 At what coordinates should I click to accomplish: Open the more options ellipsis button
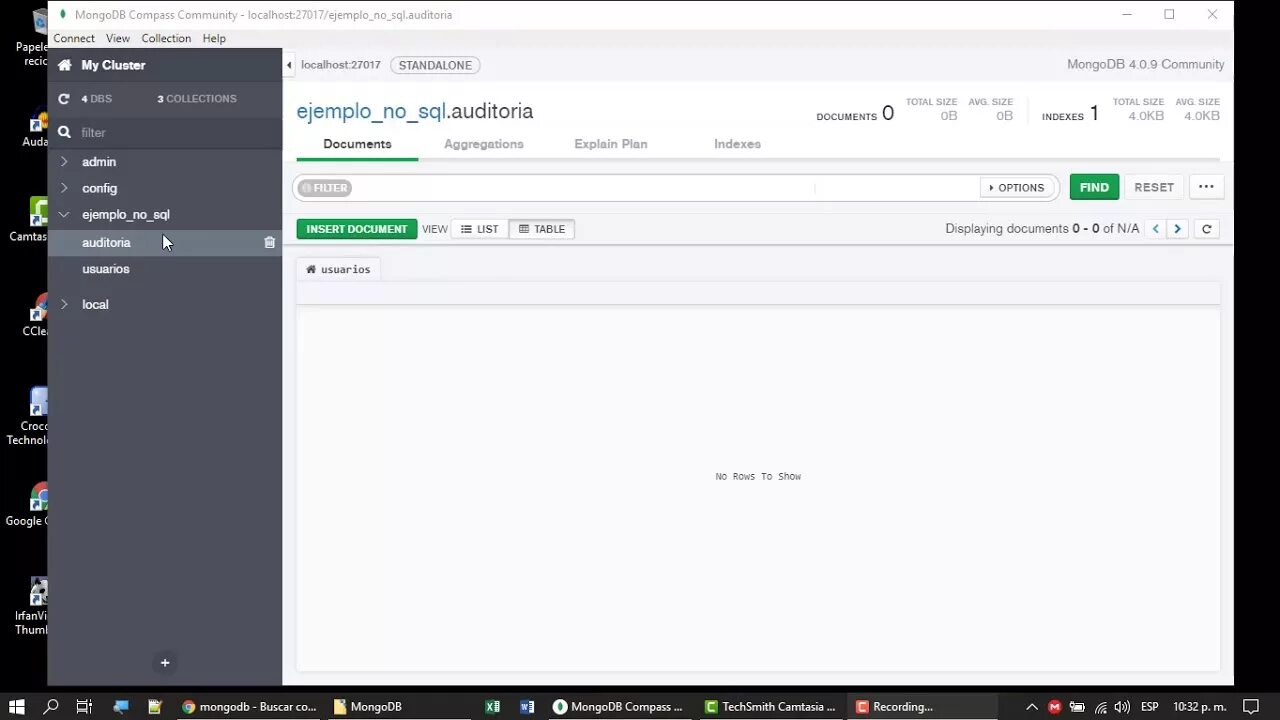(x=1206, y=187)
